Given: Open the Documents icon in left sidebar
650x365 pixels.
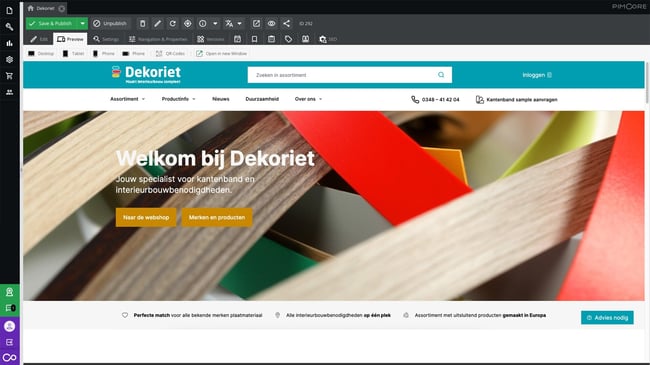Looking at the screenshot, I should pos(9,10).
